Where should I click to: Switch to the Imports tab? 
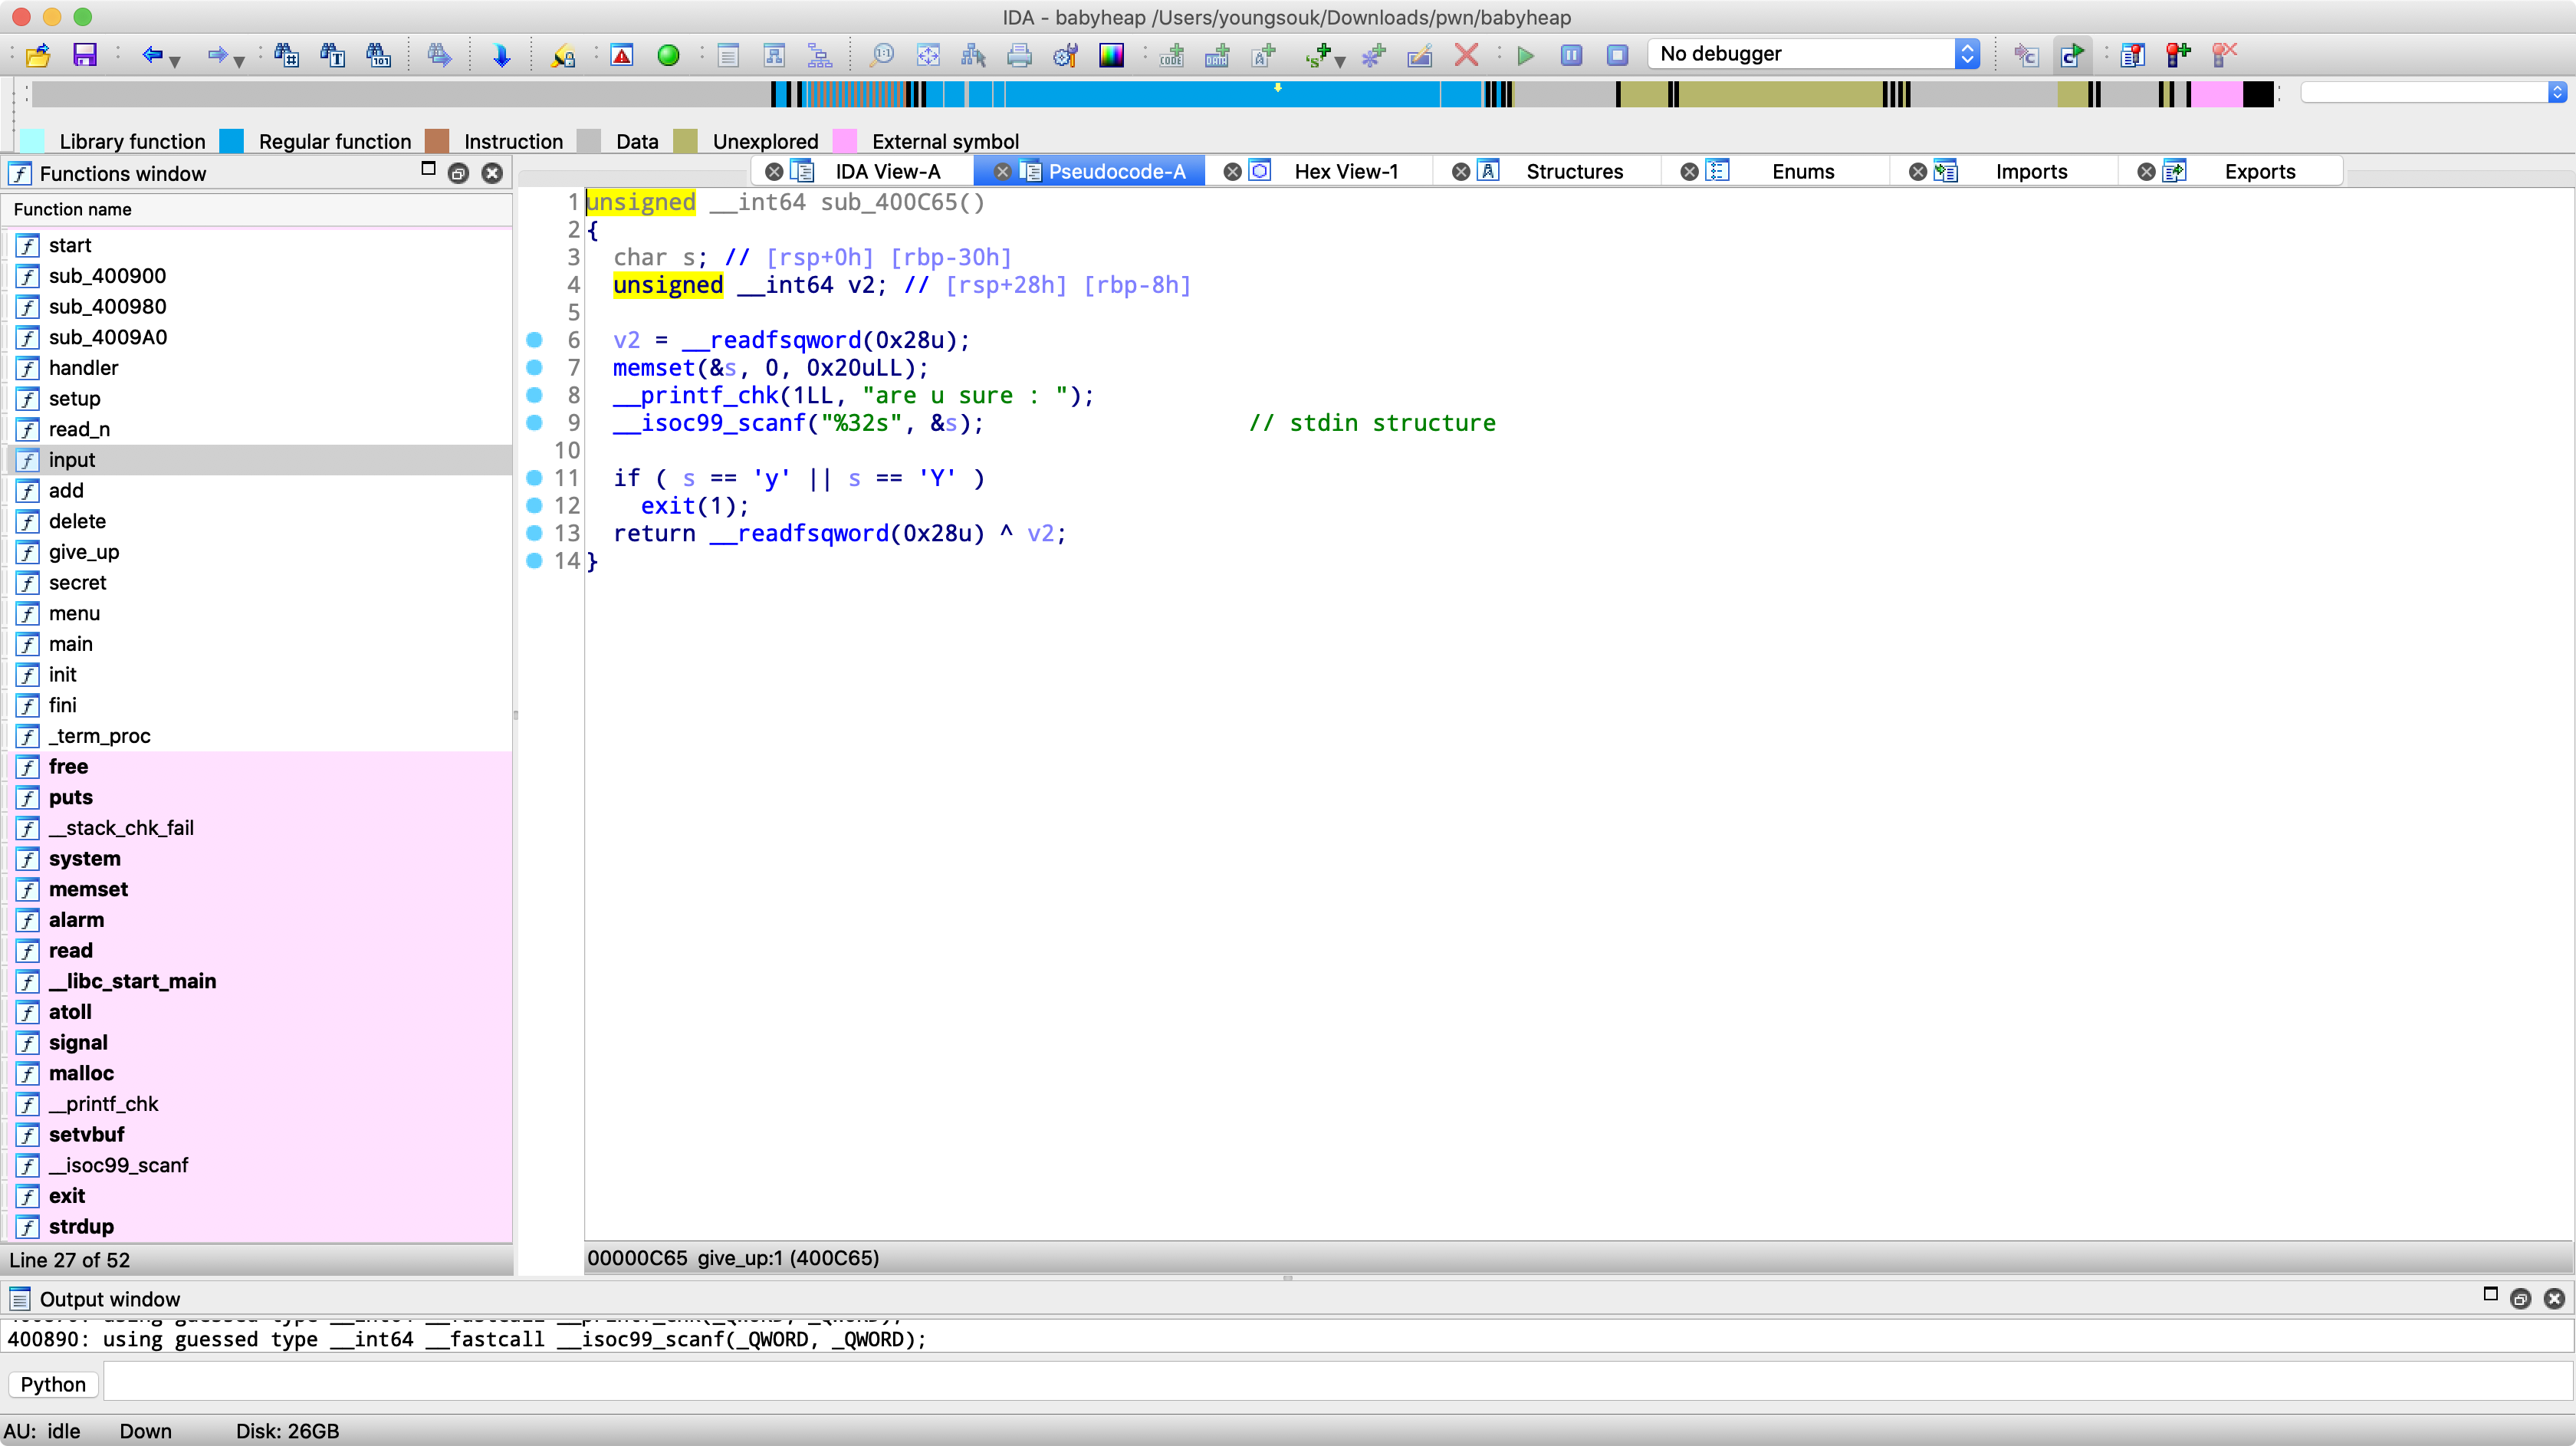pos(2030,172)
